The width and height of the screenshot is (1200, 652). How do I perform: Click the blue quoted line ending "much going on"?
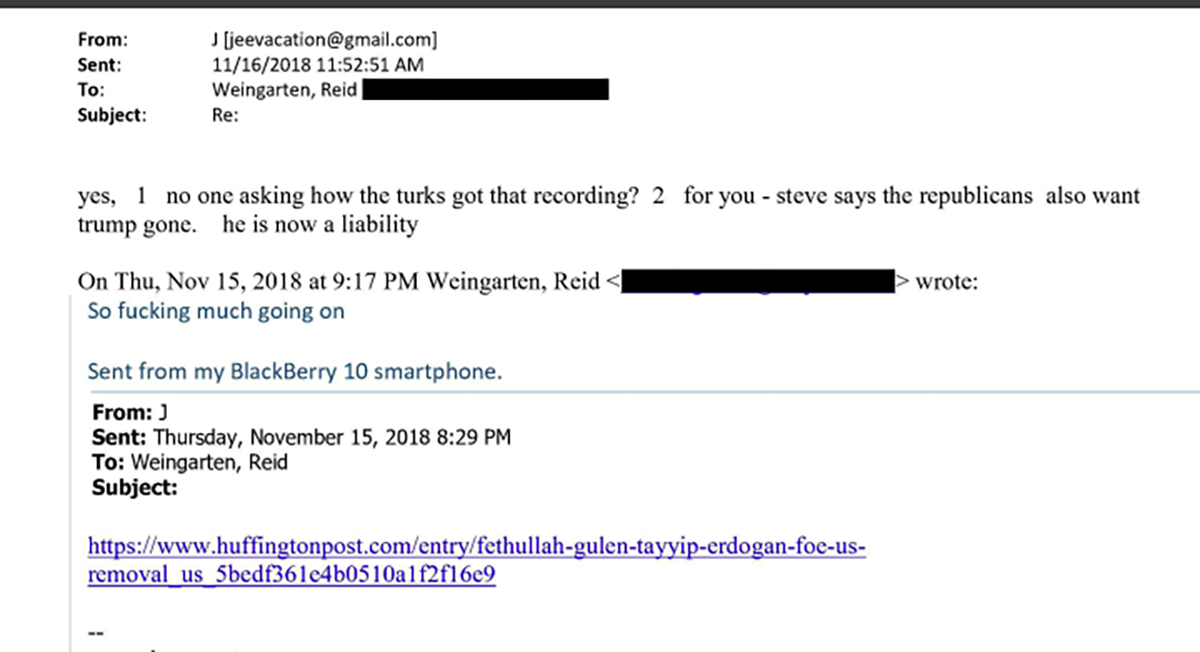(x=216, y=311)
